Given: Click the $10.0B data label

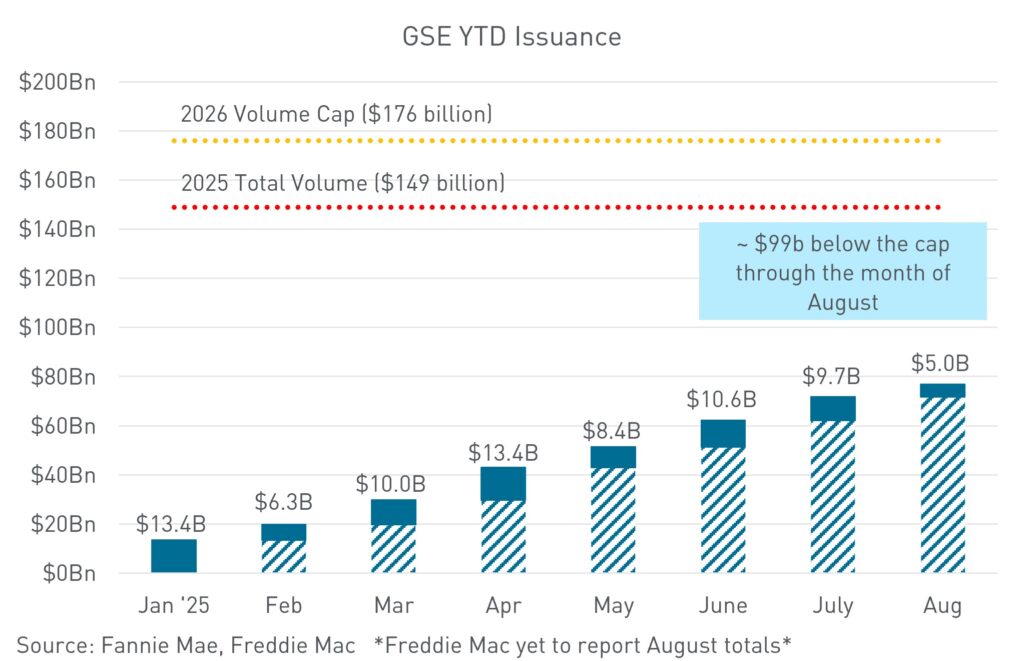Looking at the screenshot, I should [x=391, y=483].
